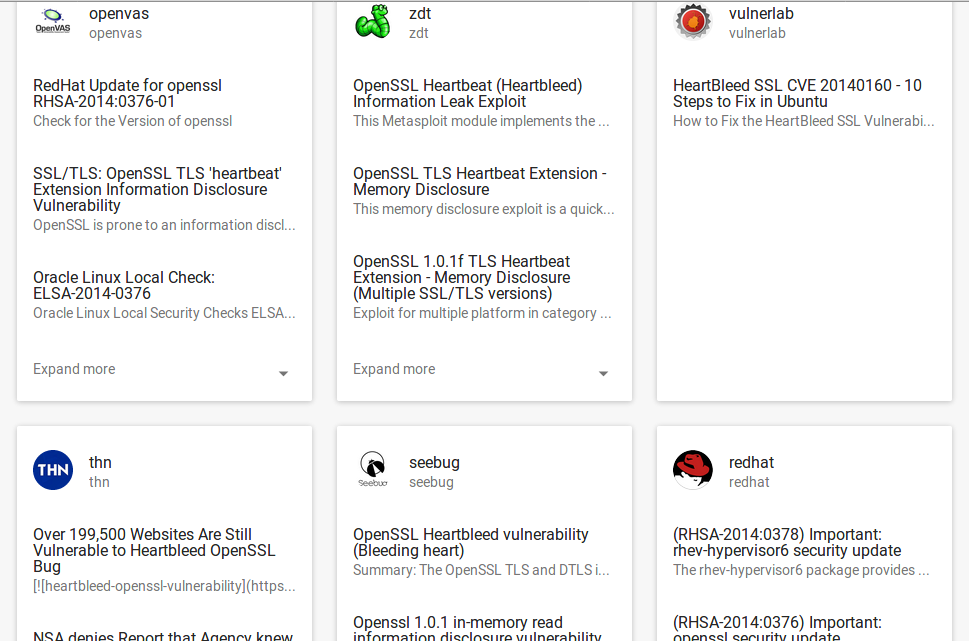Click the openvas card dropdown arrow
The width and height of the screenshot is (969, 641).
tap(283, 373)
